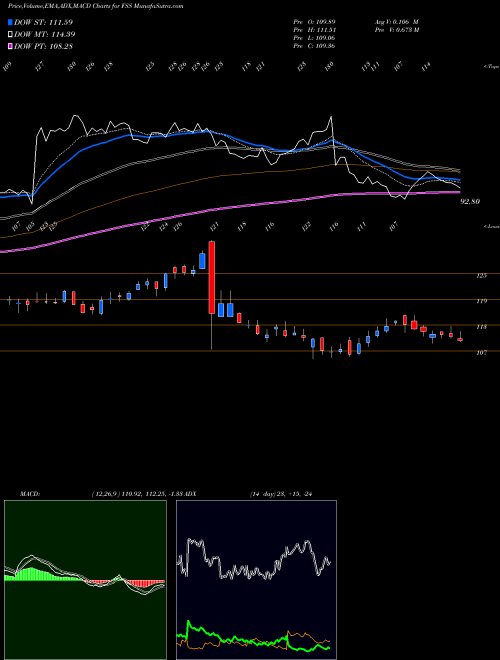Click the 'Pre V: 0.673 M' value
500x660 pixels.
(398, 30)
